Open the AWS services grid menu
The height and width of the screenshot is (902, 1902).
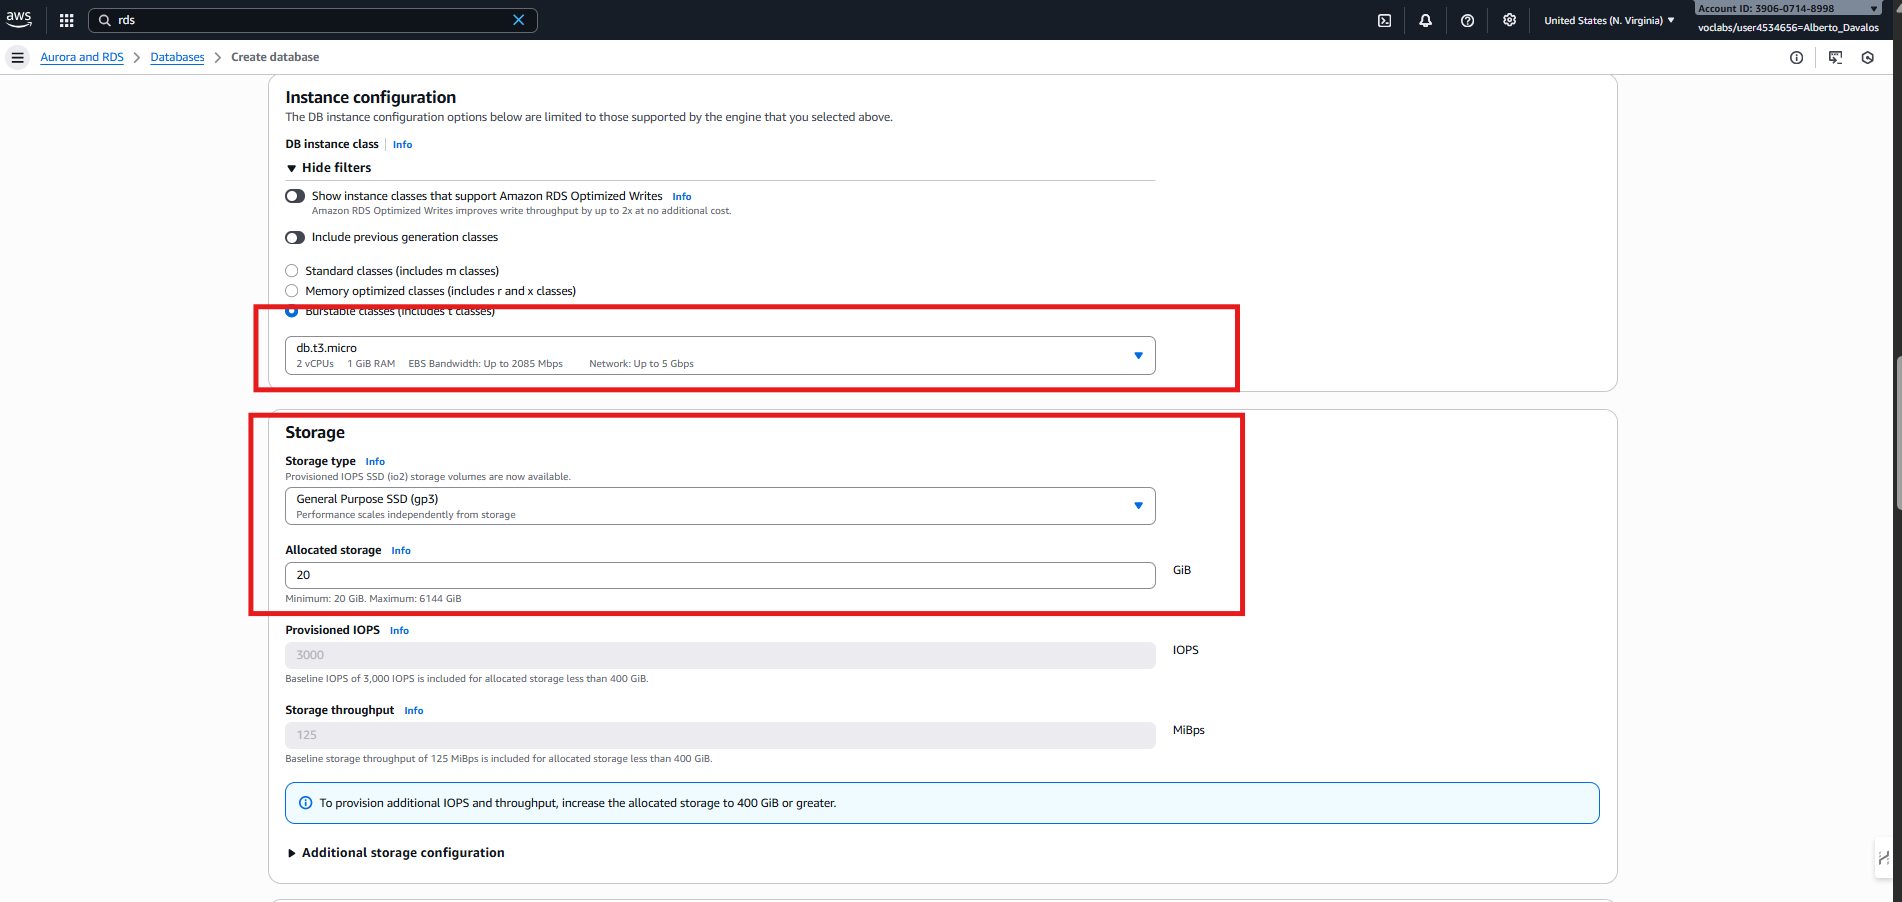[67, 20]
